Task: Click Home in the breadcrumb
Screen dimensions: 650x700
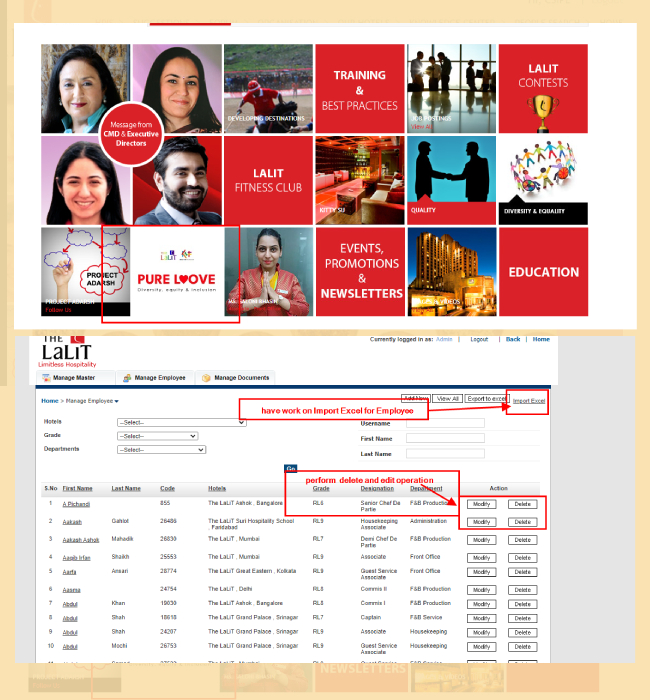Action: (50, 401)
